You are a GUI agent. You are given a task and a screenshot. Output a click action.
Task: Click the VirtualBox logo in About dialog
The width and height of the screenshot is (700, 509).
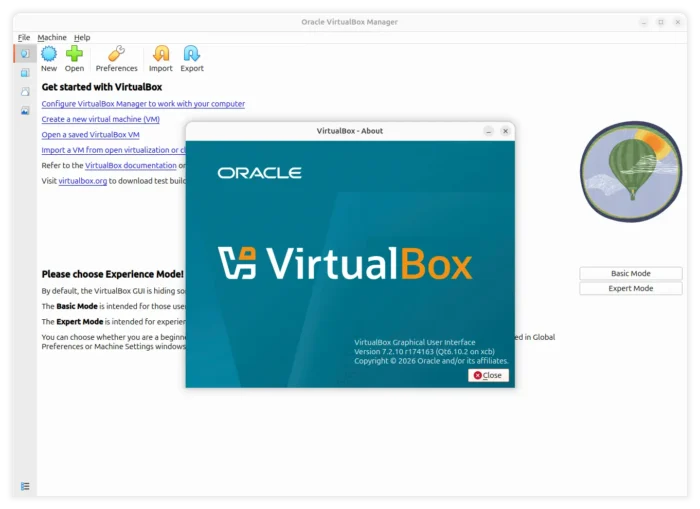[x=345, y=263]
